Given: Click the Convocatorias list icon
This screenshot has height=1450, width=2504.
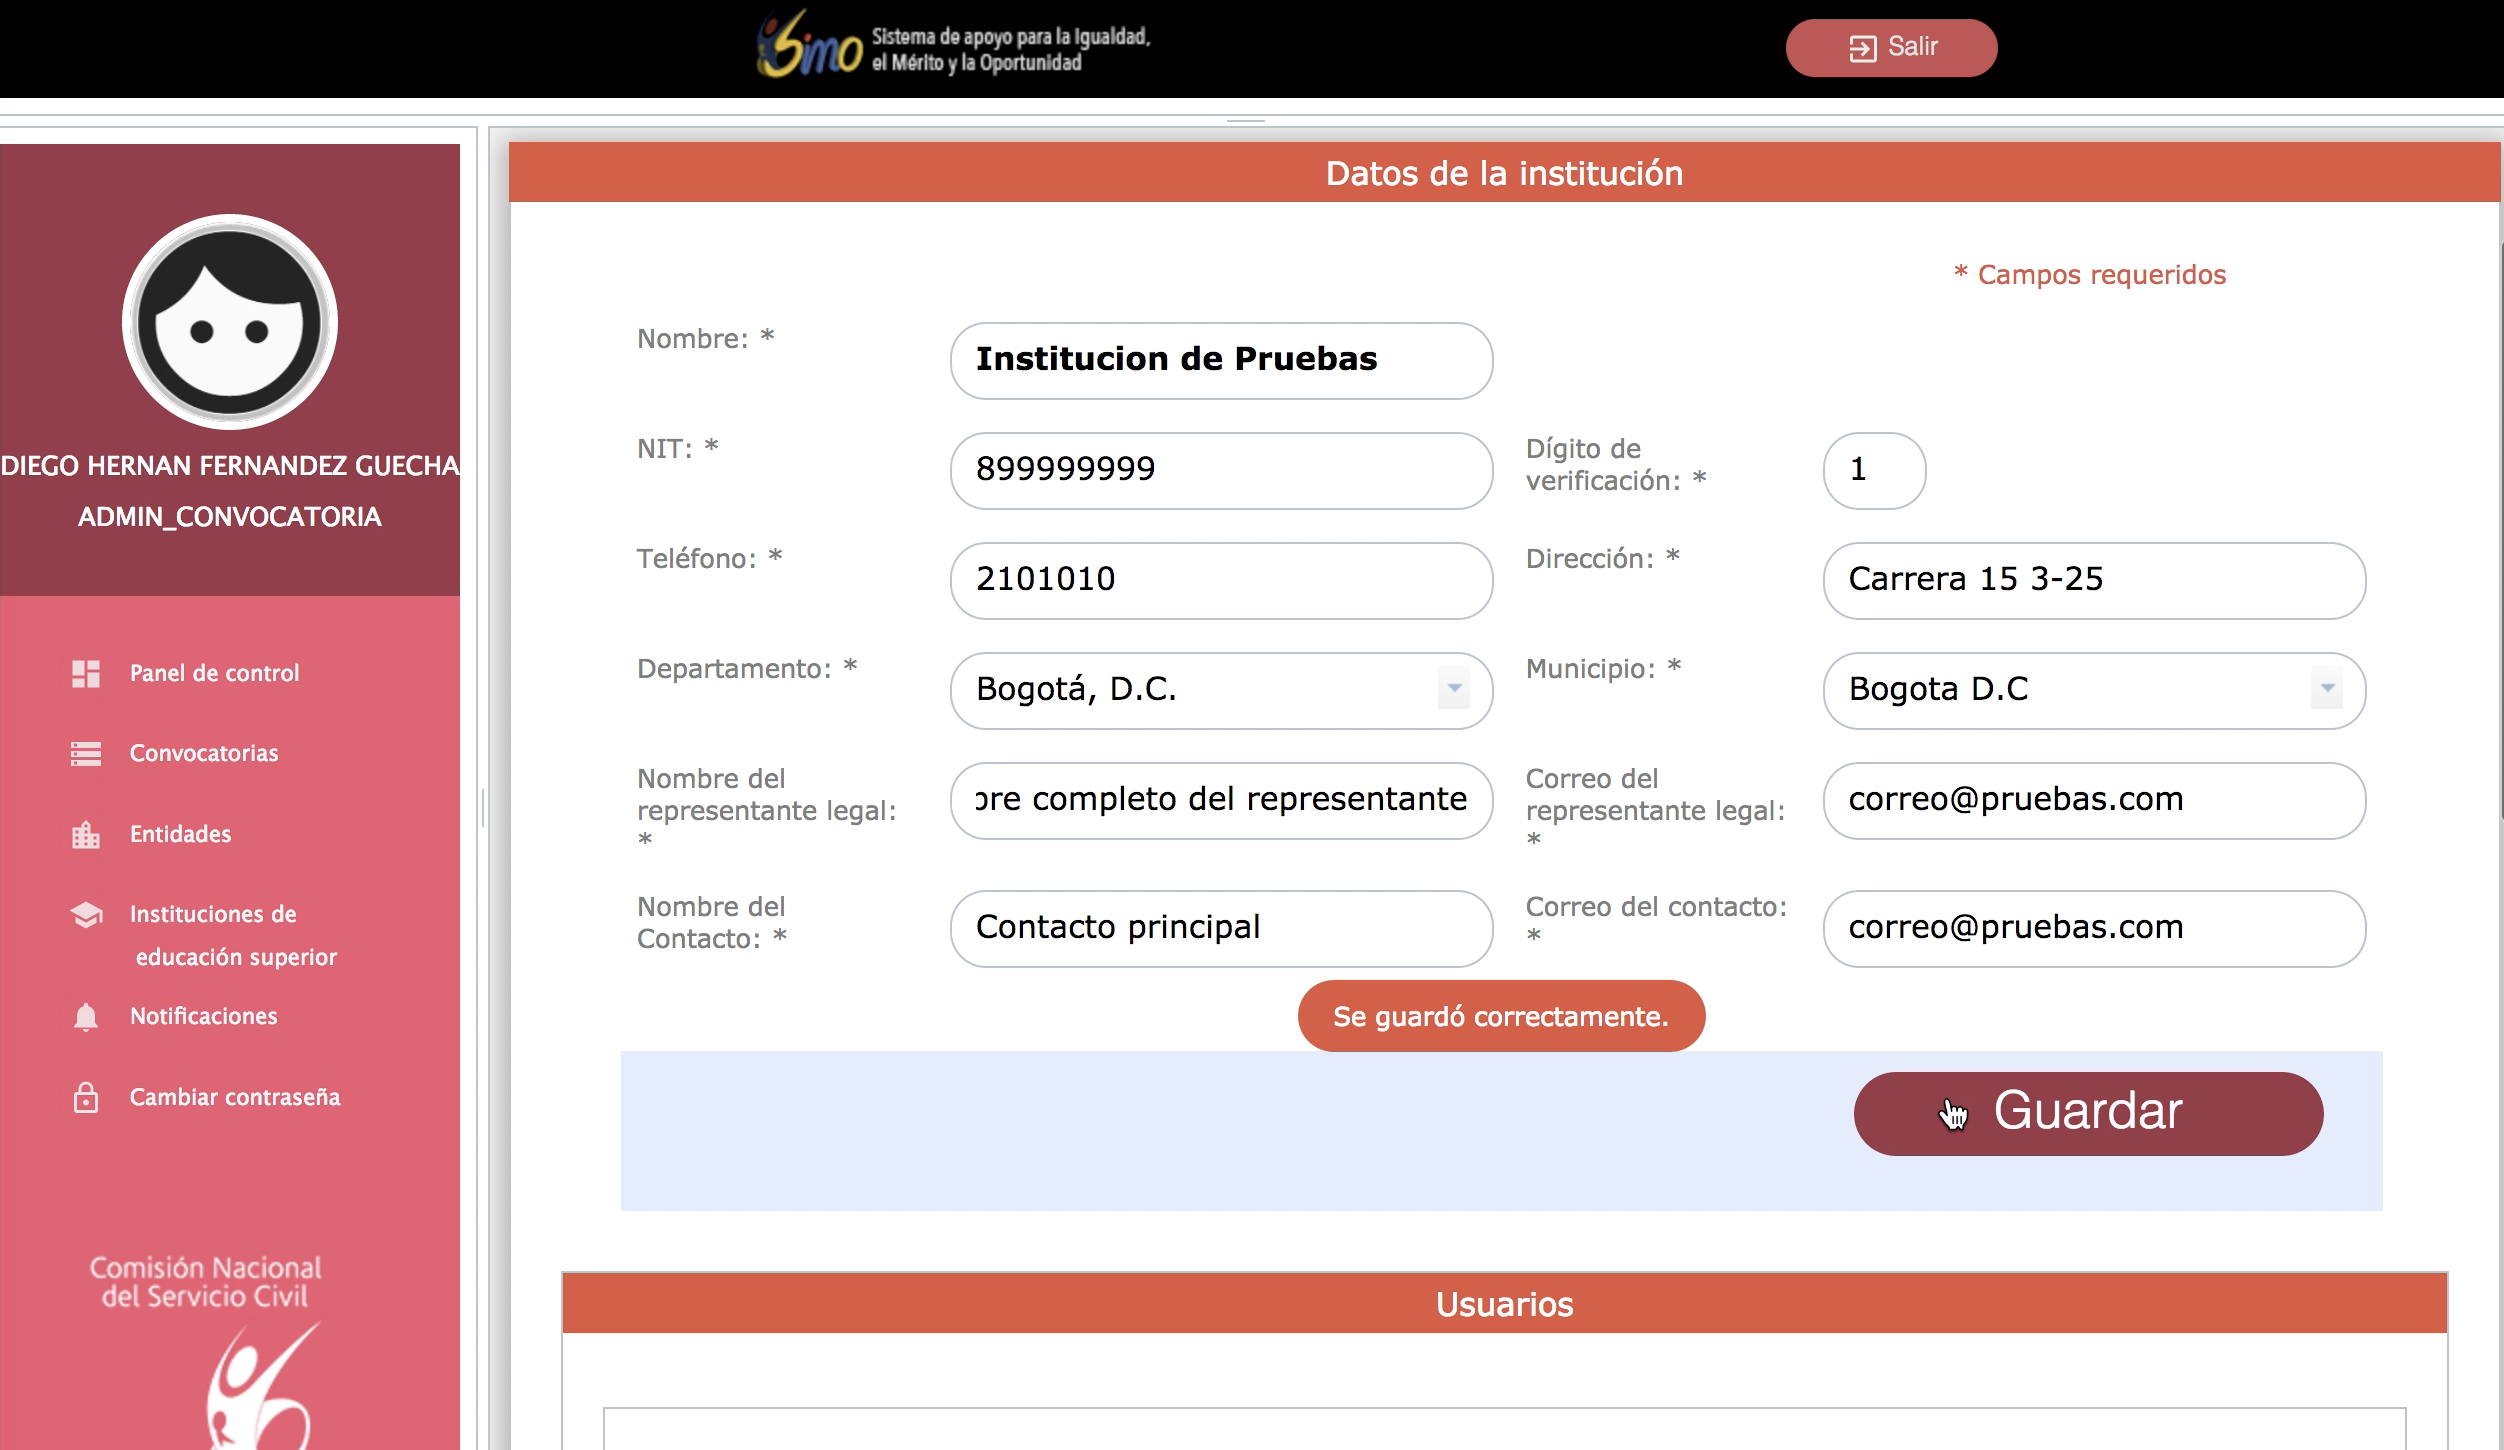Looking at the screenshot, I should tap(86, 754).
